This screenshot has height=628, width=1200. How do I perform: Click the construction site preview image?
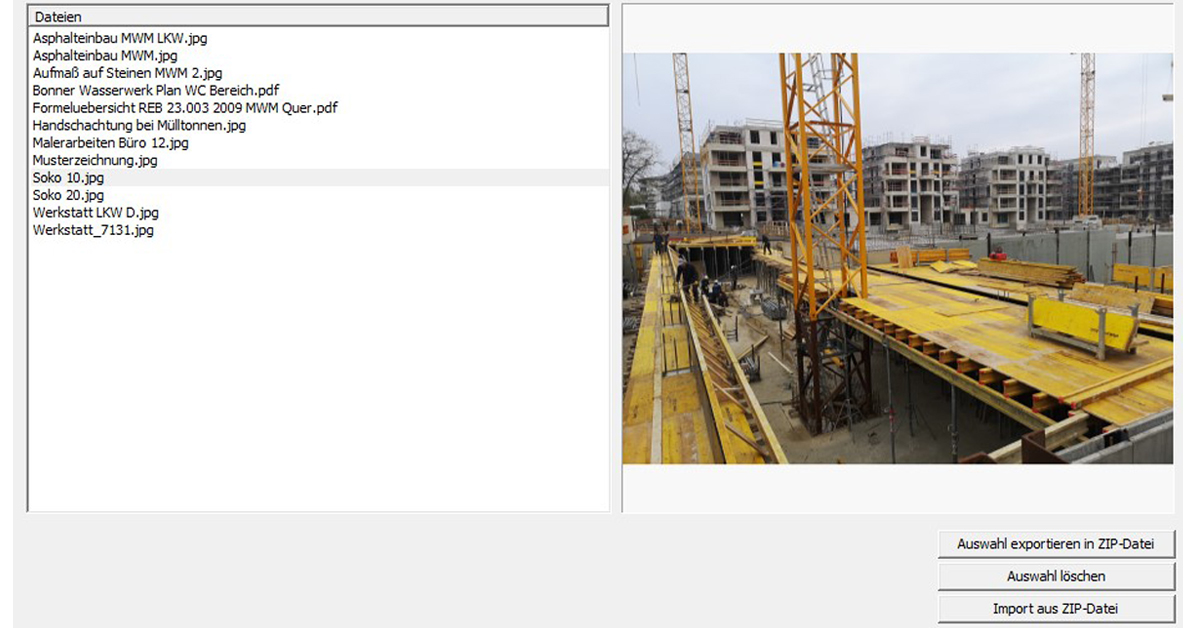point(898,258)
